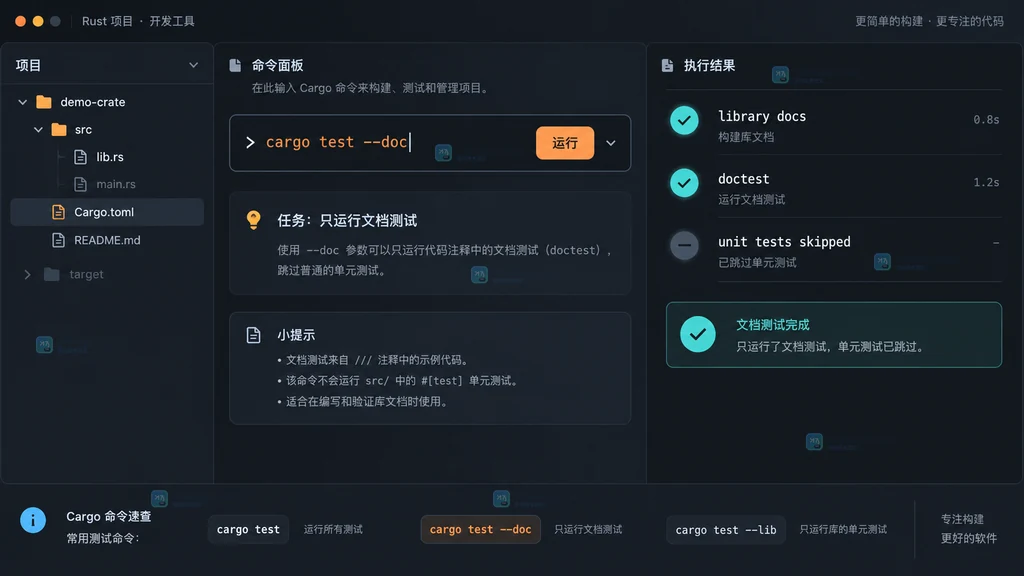1024x576 pixels.
Task: Click the 运行所有测试 description
Action: pos(333,530)
